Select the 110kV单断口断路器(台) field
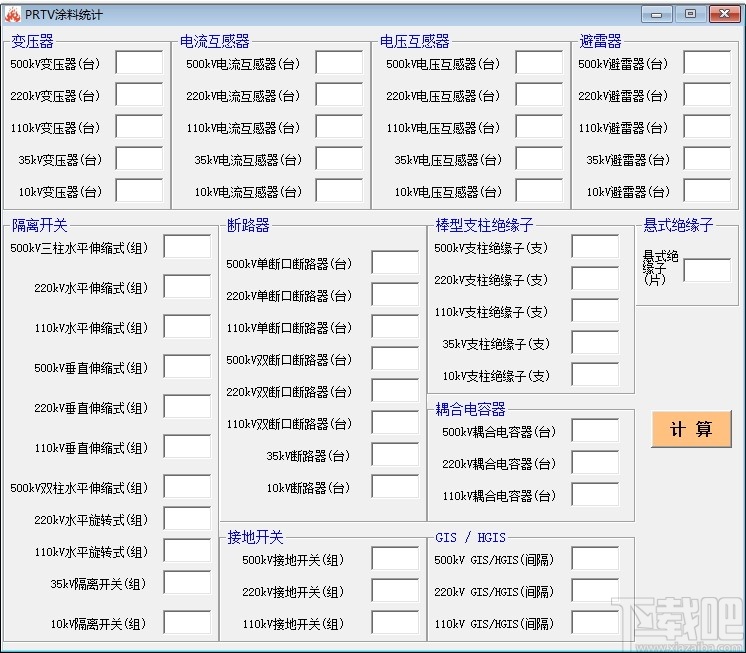The height and width of the screenshot is (653, 746). [x=395, y=326]
